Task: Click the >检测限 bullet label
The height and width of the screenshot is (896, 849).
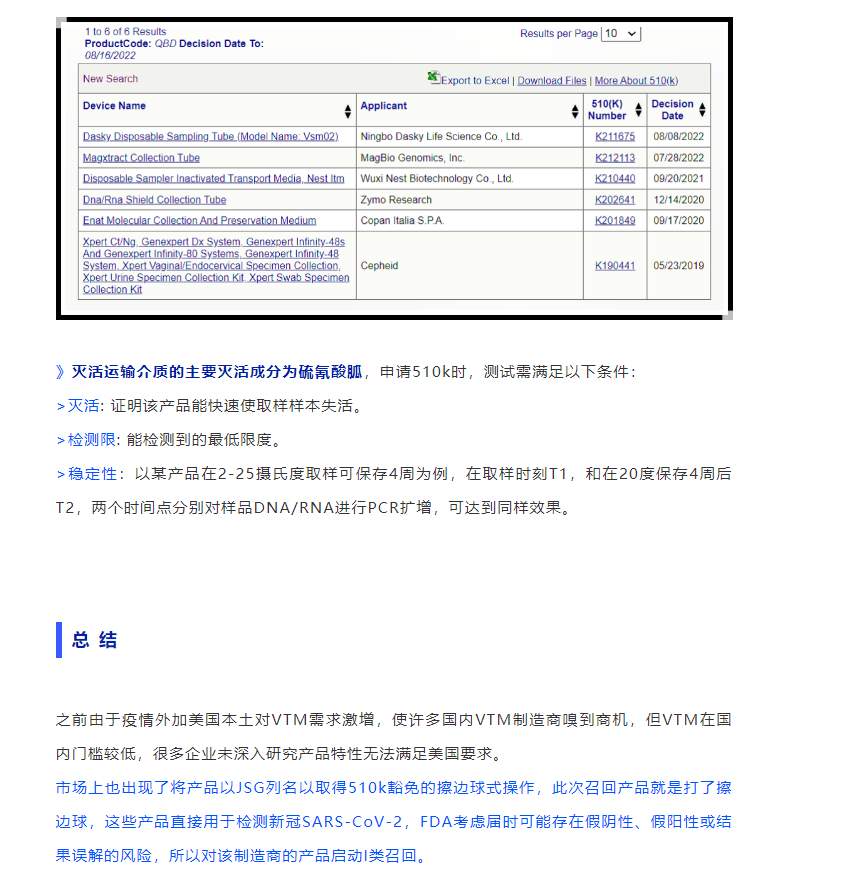Action: [86, 440]
